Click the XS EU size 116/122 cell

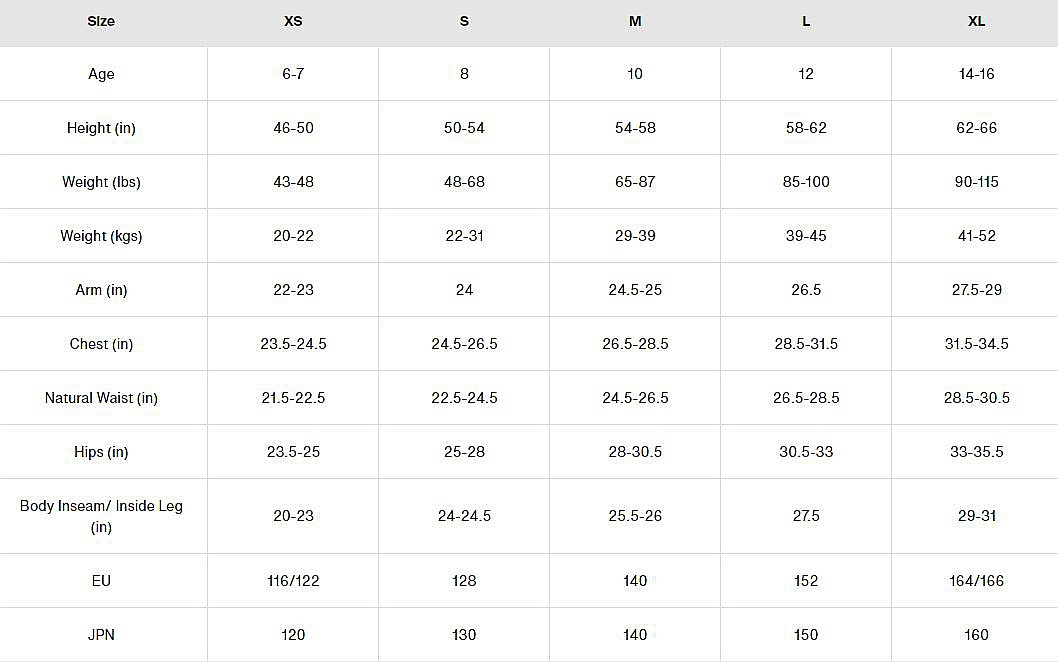pyautogui.click(x=293, y=581)
